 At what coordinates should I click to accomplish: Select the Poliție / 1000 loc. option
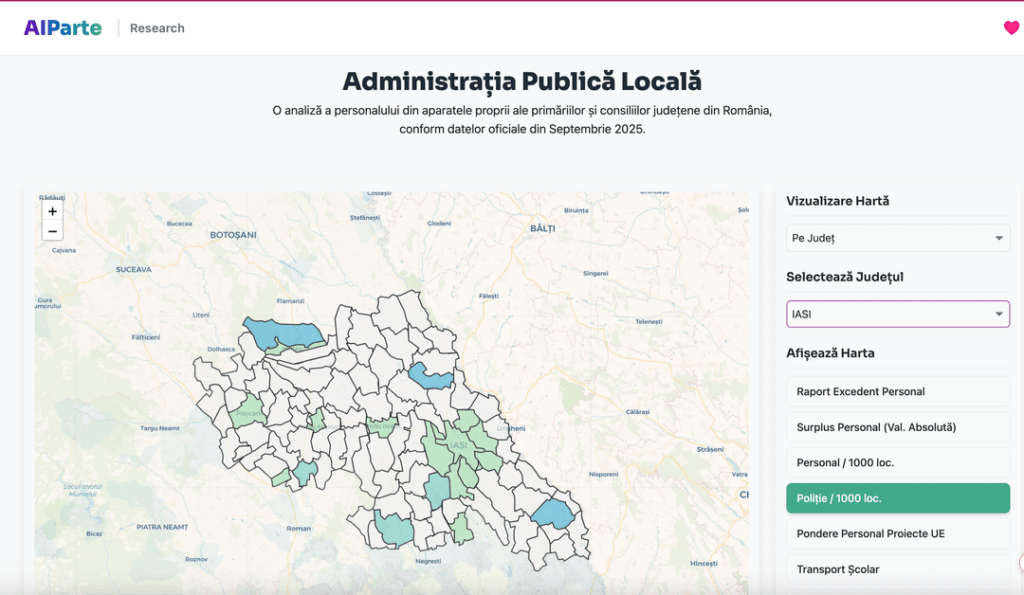point(897,498)
